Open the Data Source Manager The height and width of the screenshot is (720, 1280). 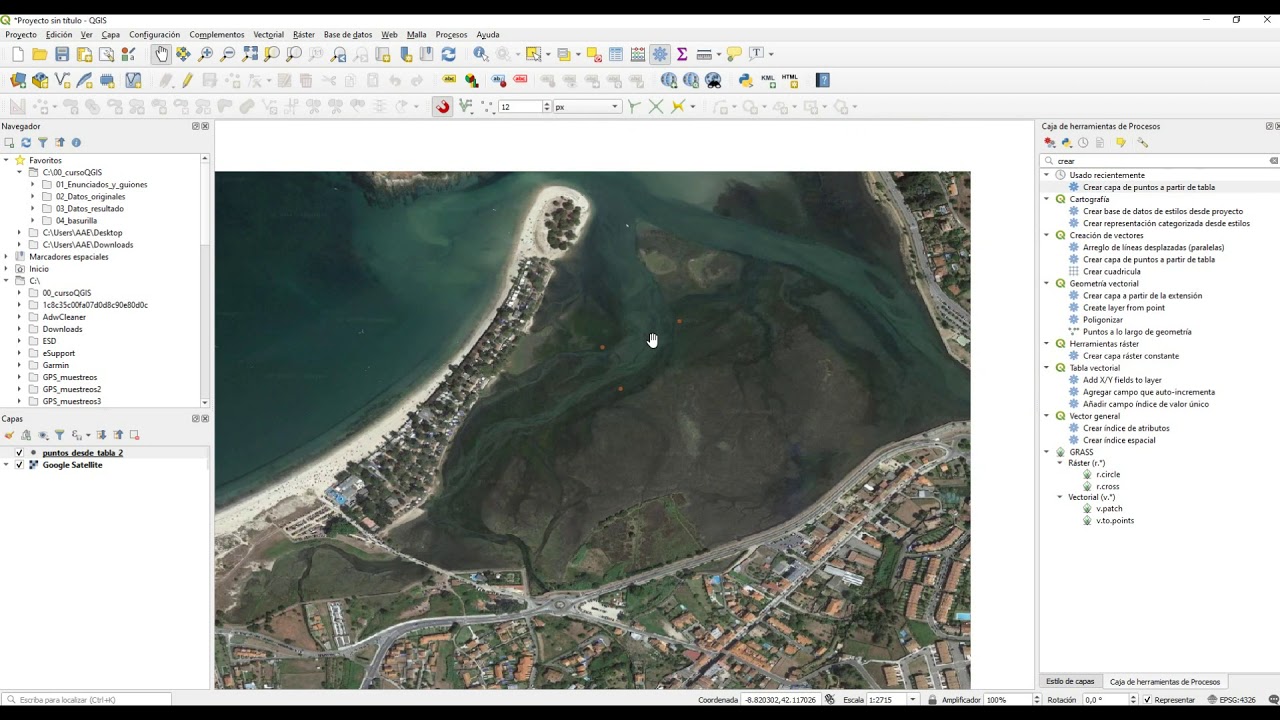(18, 80)
